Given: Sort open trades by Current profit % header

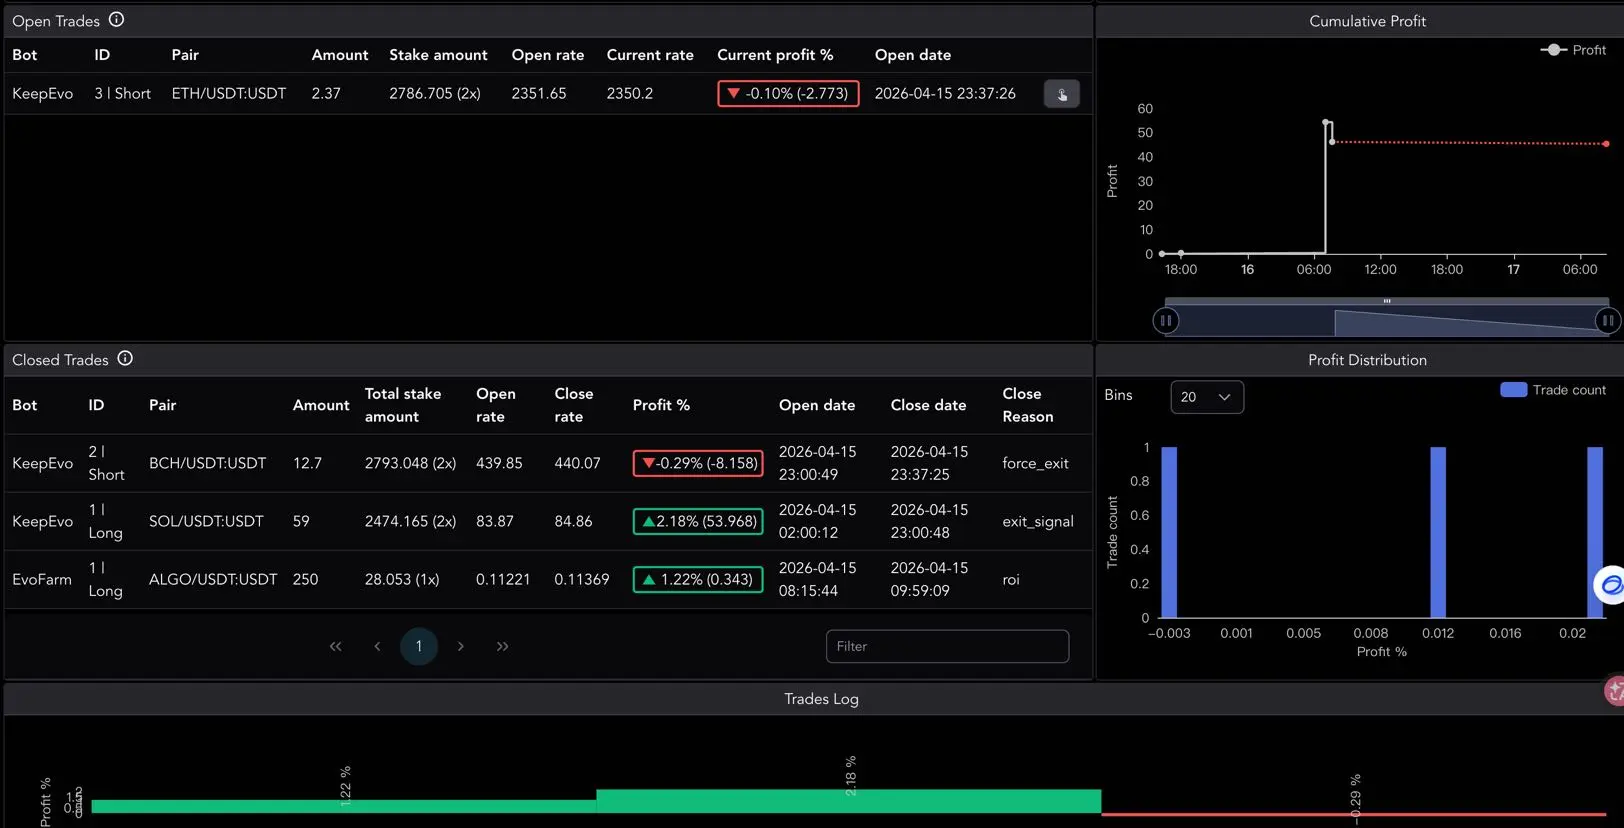Looking at the screenshot, I should point(774,55).
